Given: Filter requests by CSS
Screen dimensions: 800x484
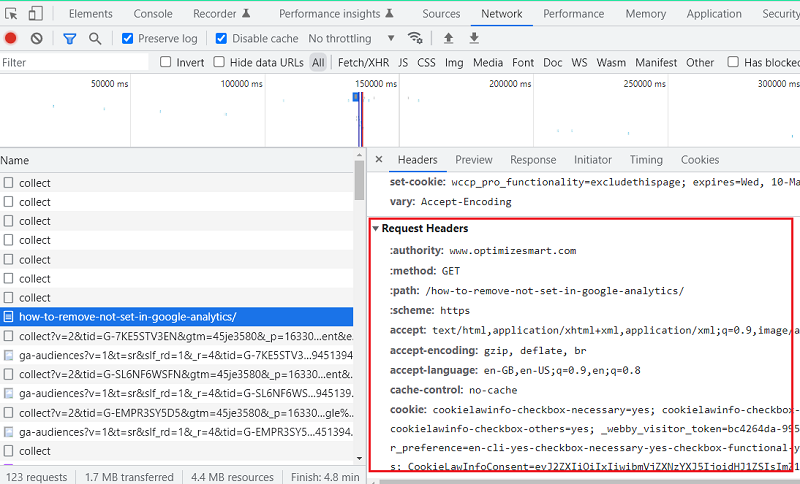Looking at the screenshot, I should [426, 62].
